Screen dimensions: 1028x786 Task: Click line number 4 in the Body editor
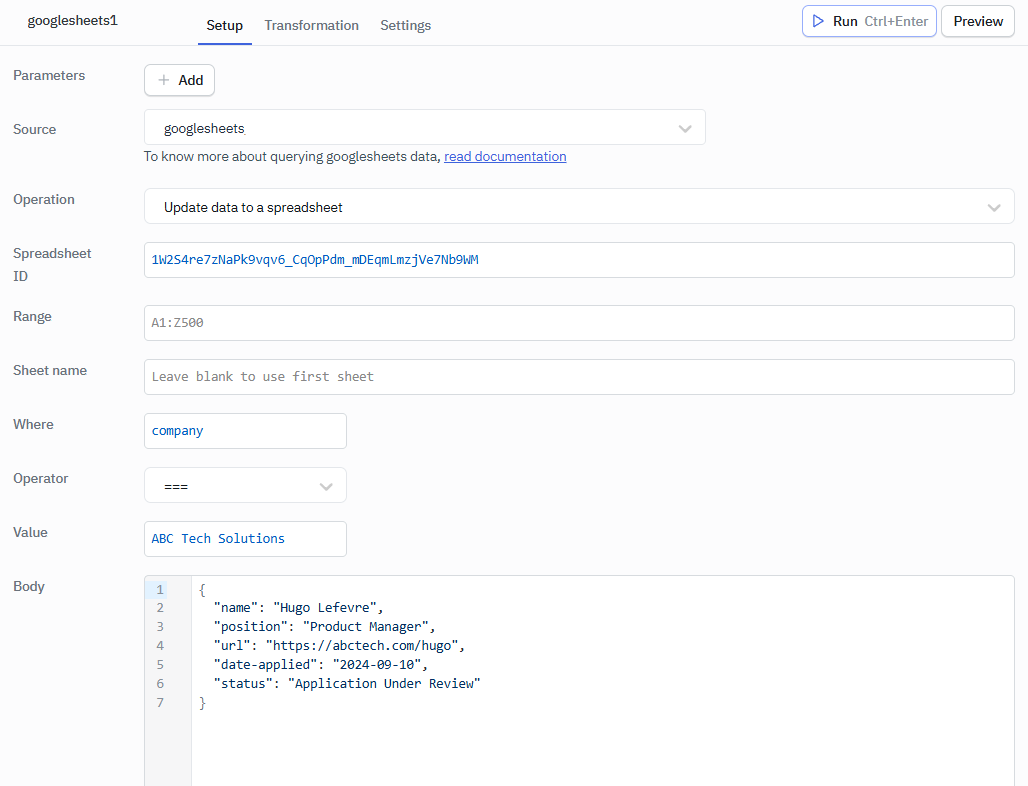click(x=159, y=645)
